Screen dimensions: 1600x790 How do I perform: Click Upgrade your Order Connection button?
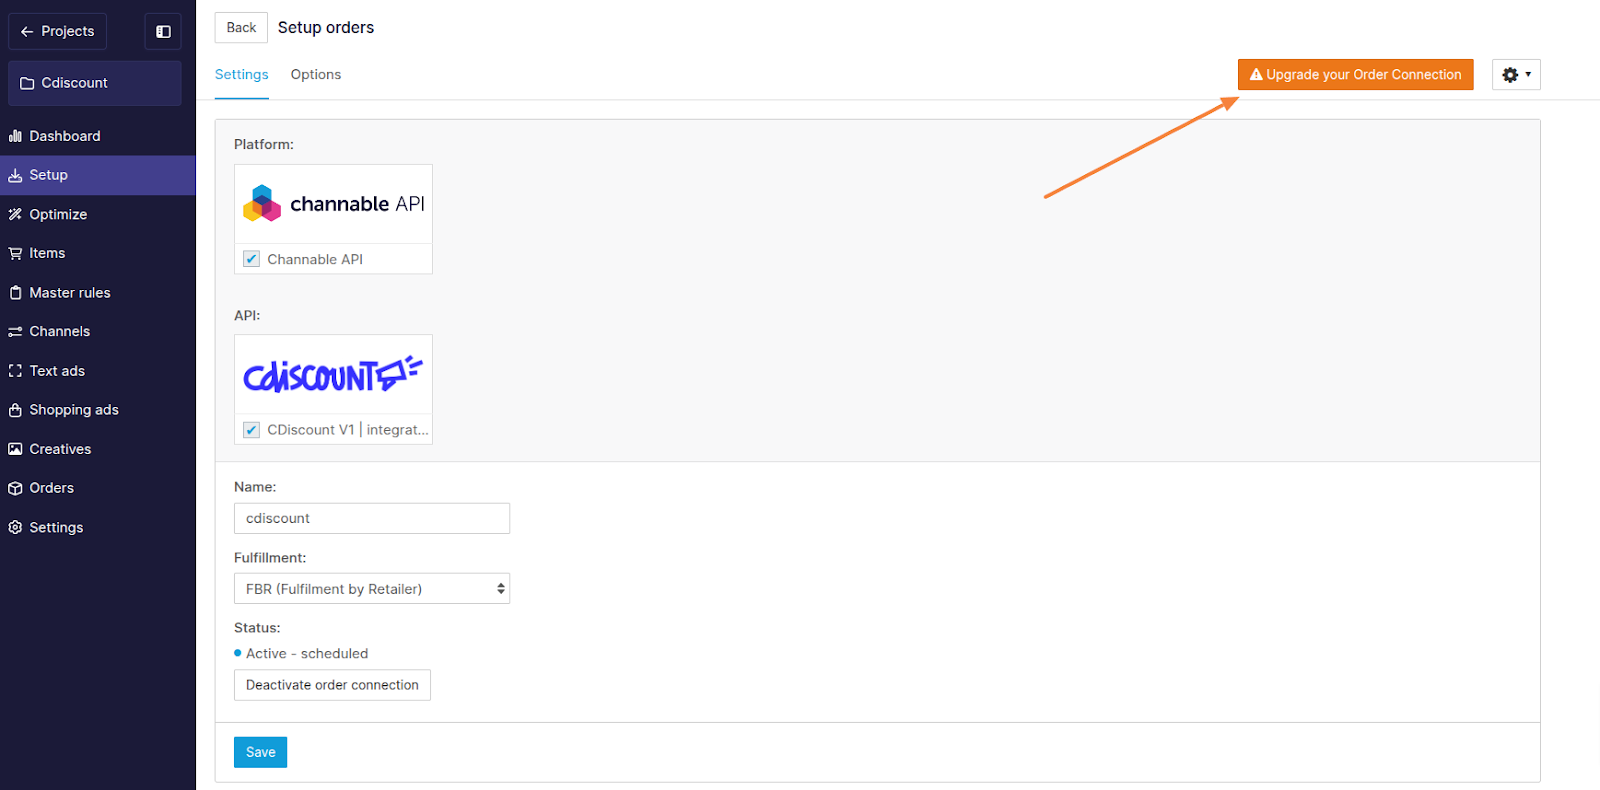coord(1355,75)
